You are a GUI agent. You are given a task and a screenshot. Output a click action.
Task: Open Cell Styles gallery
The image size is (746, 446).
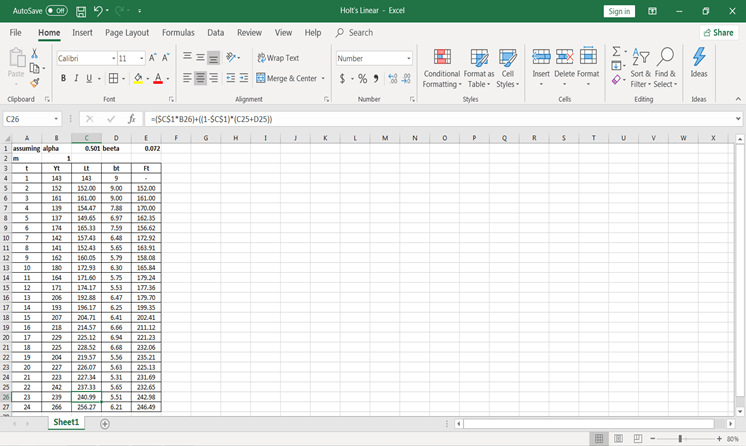508,68
